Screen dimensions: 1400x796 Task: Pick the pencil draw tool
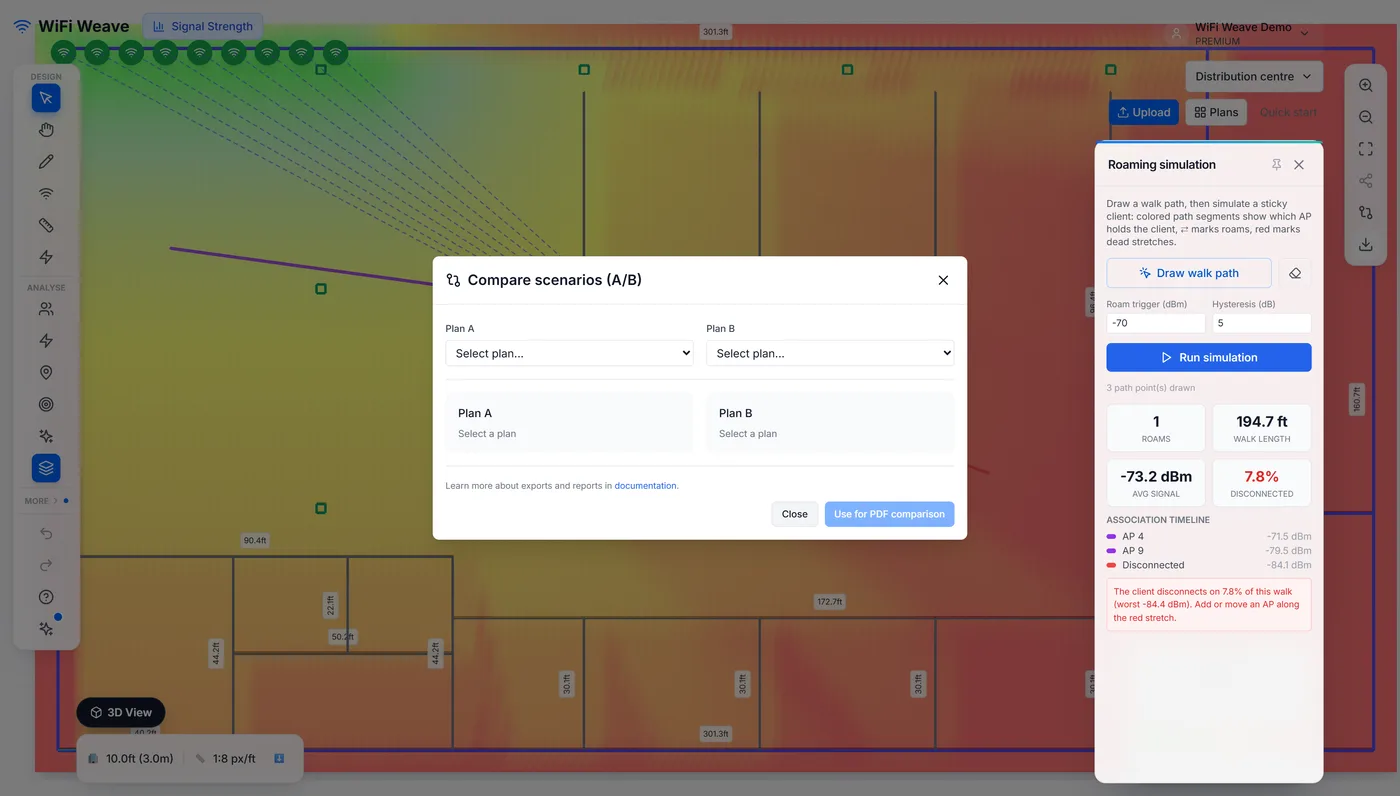click(x=46, y=162)
